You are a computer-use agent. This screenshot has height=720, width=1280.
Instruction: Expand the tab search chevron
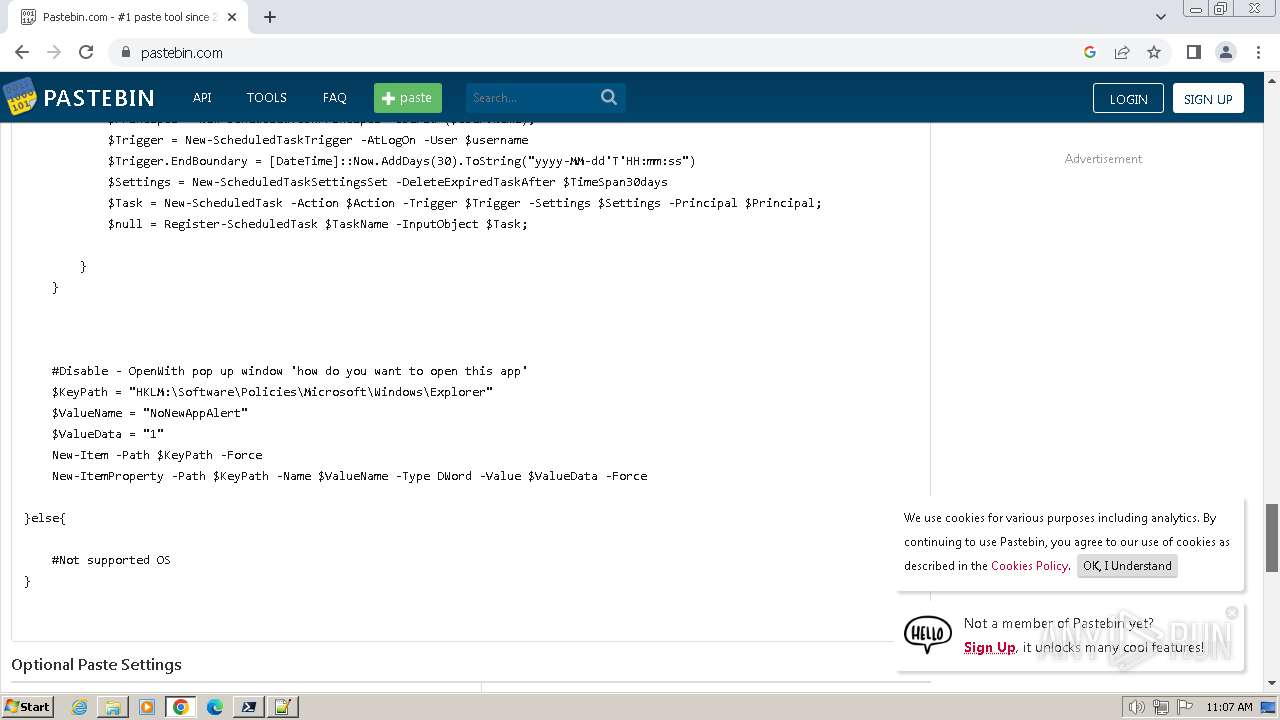point(1160,17)
